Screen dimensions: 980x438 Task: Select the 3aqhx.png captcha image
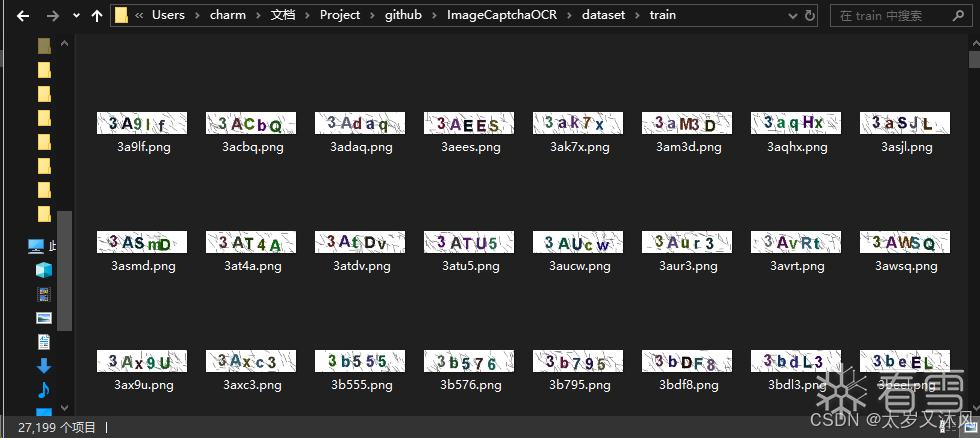[796, 123]
